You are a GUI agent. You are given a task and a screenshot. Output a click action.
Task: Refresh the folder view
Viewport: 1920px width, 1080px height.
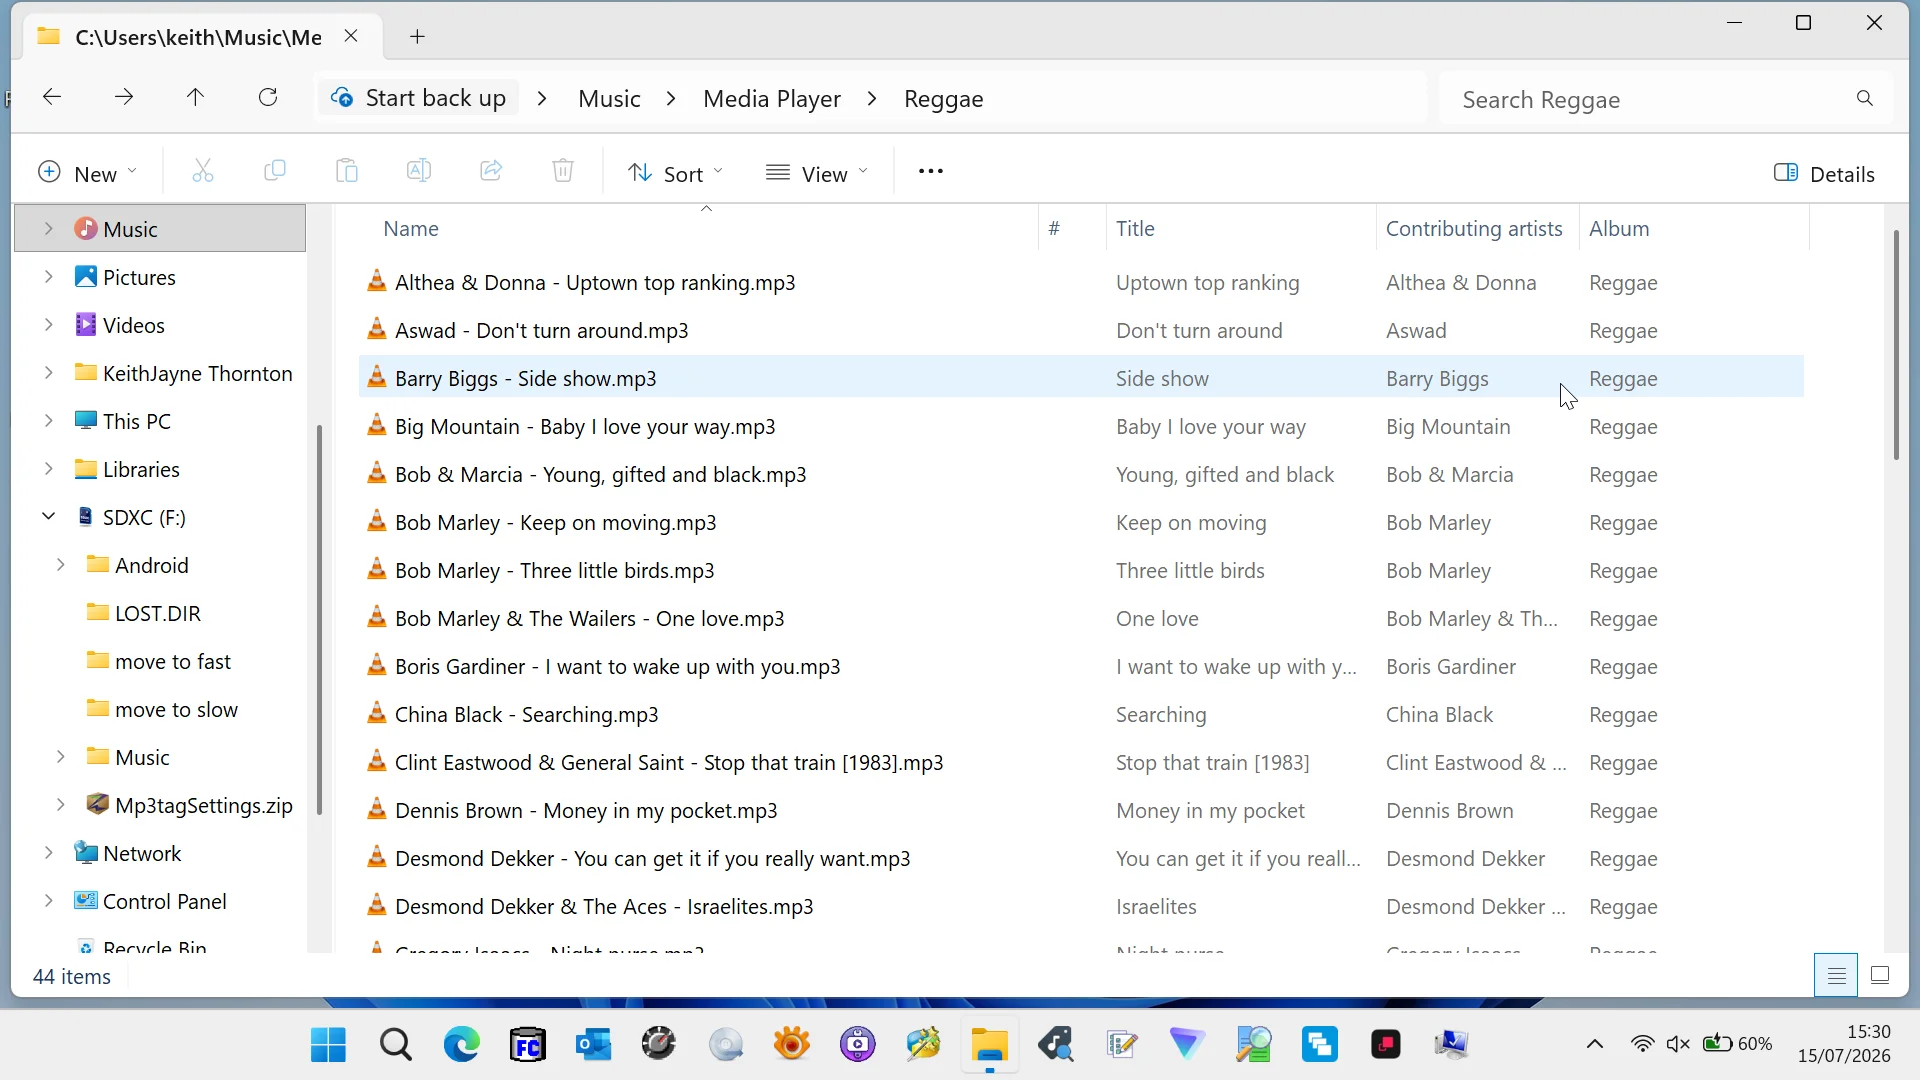pyautogui.click(x=268, y=97)
